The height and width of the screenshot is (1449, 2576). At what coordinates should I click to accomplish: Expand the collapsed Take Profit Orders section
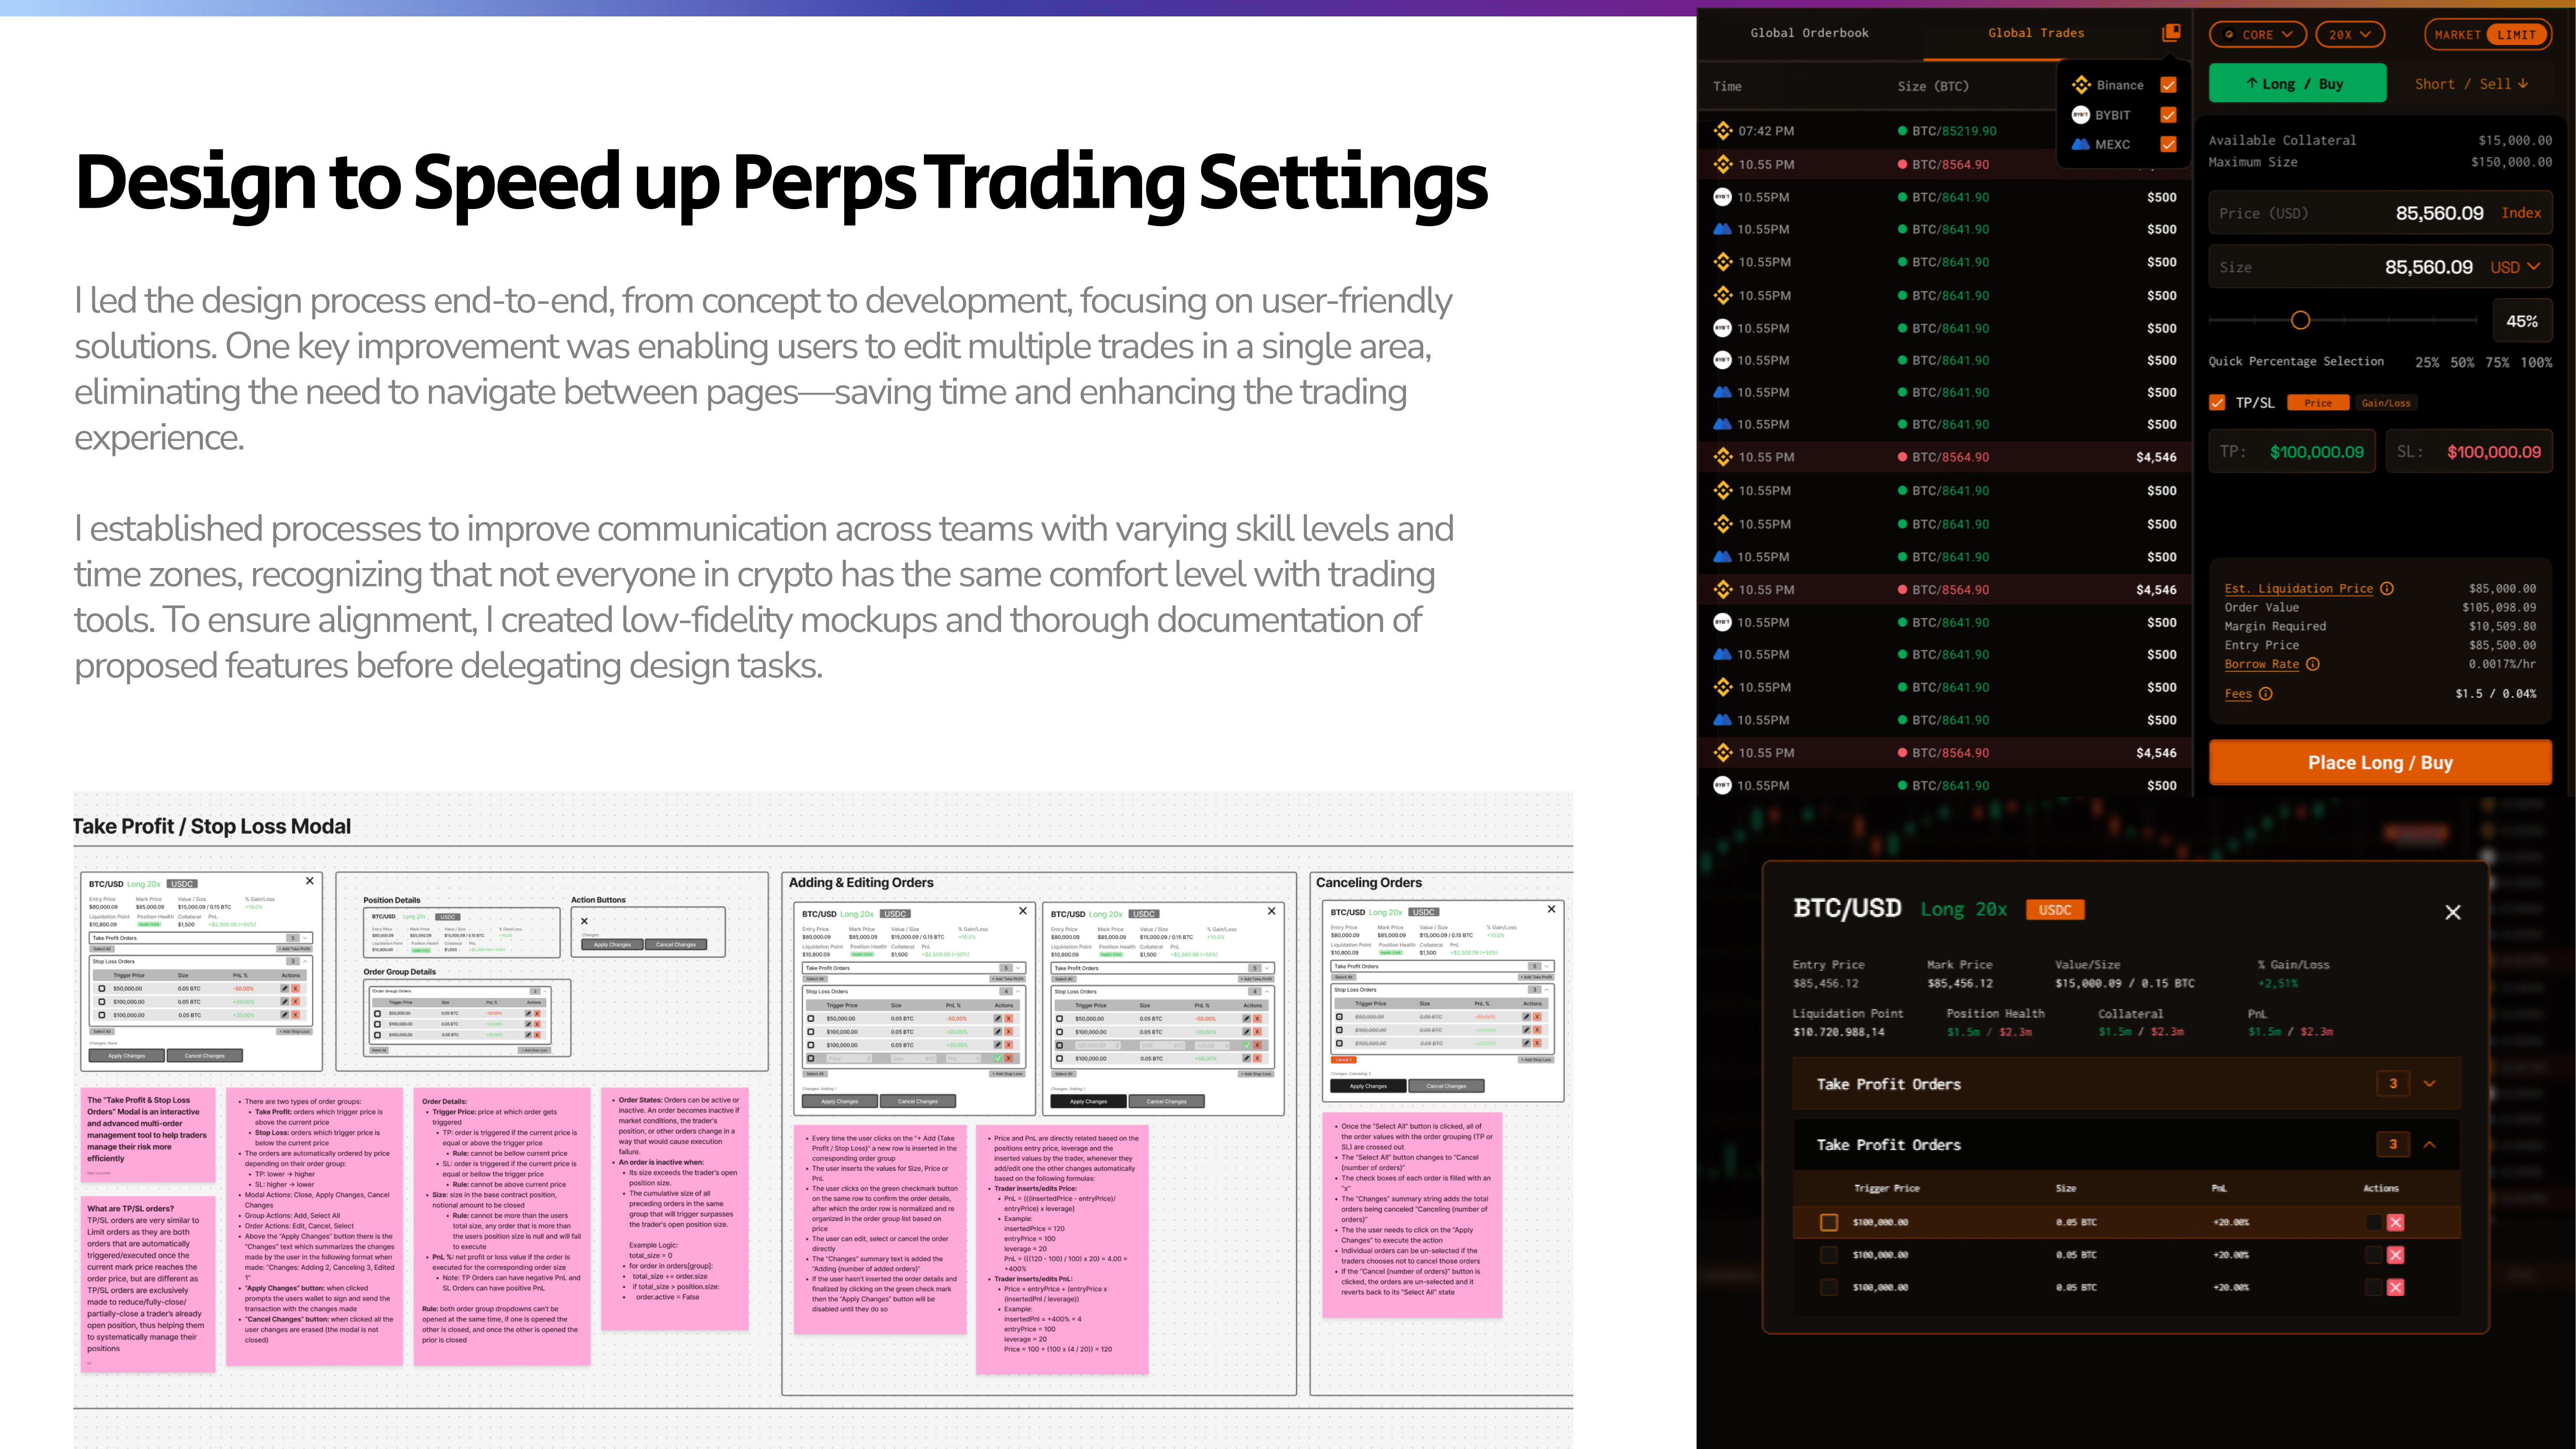(x=2429, y=1084)
